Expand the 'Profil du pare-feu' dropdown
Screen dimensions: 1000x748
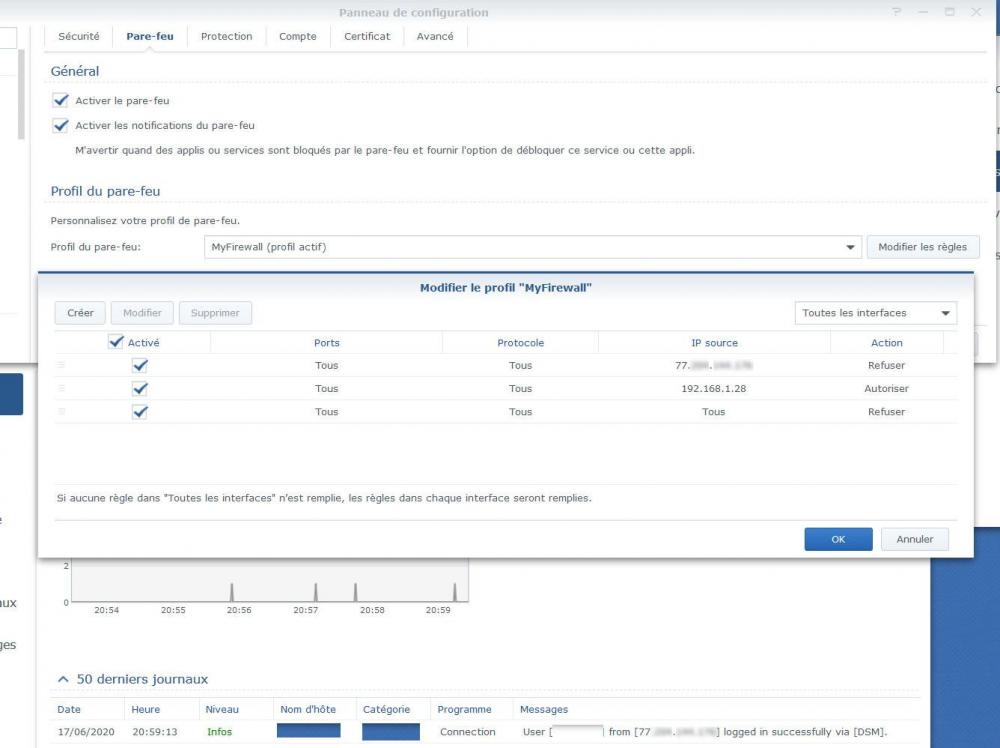click(851, 247)
